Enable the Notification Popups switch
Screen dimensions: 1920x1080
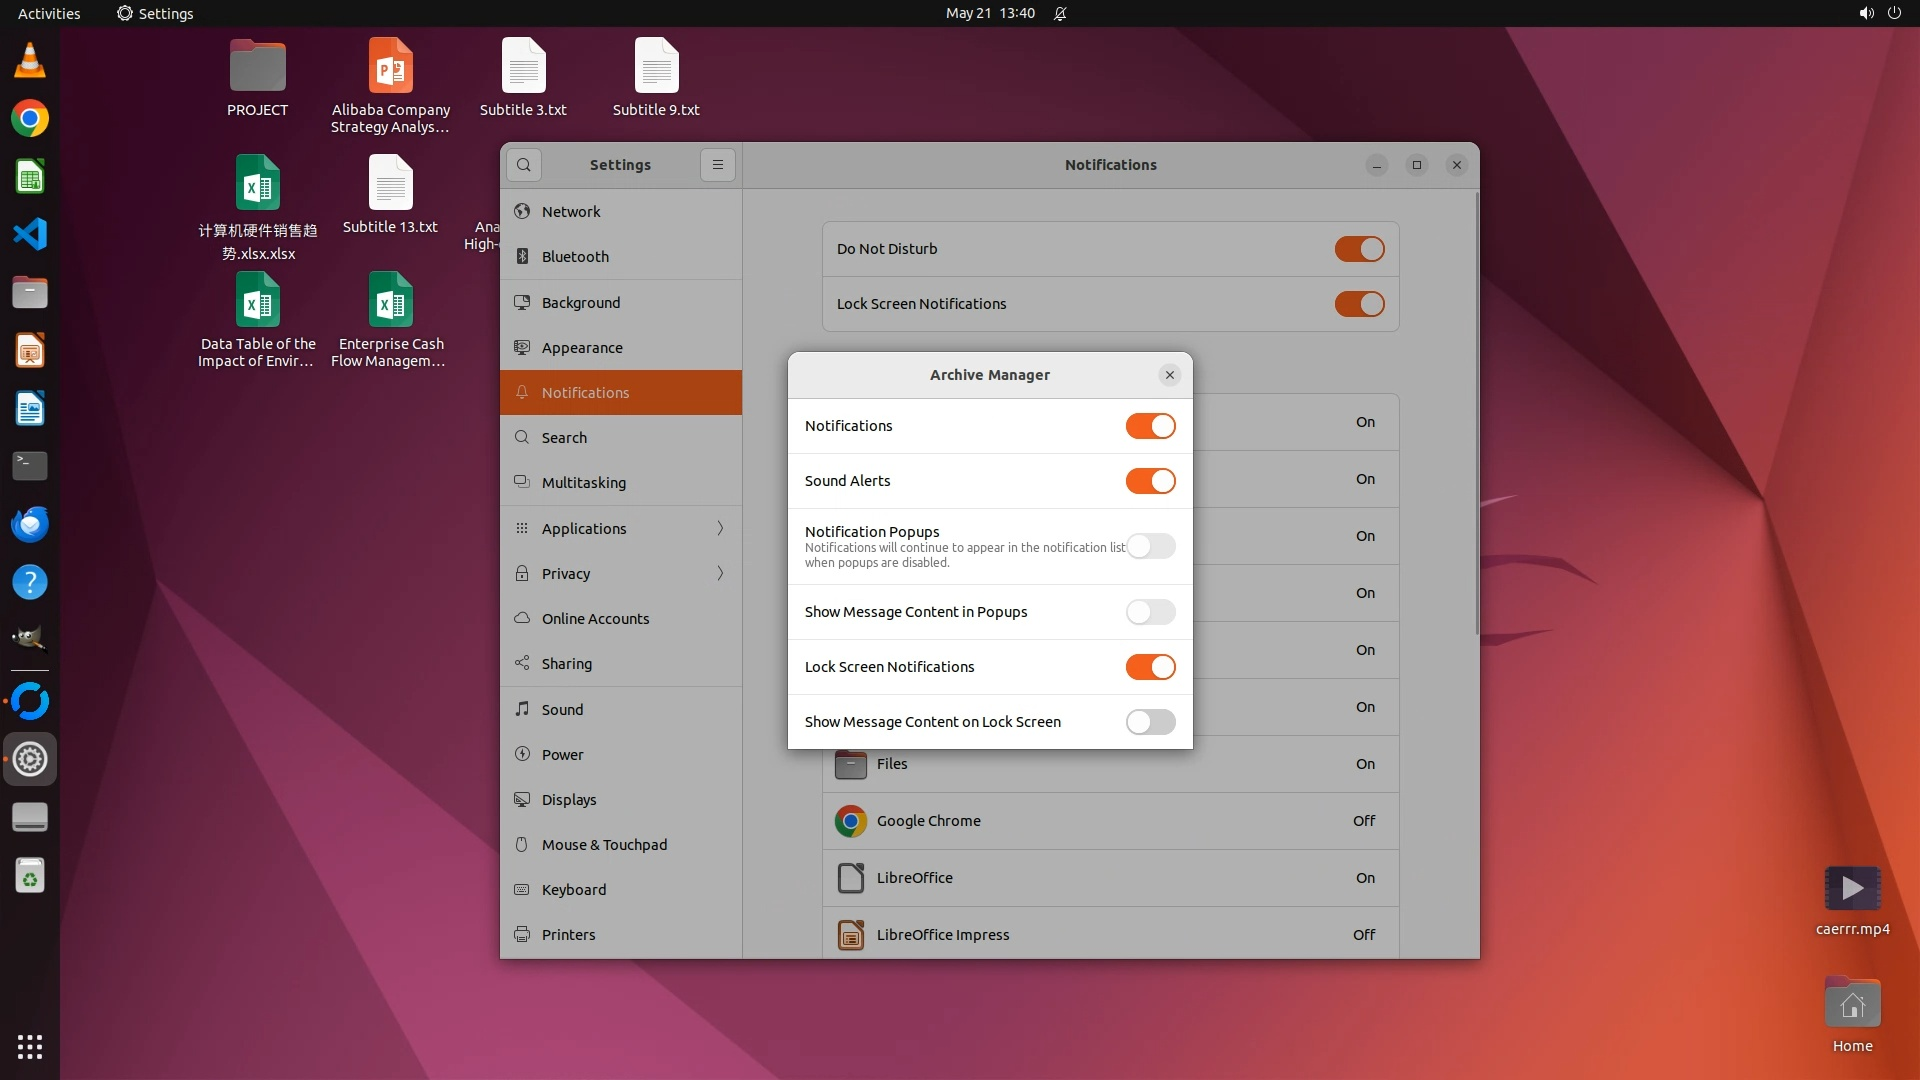click(x=1150, y=546)
